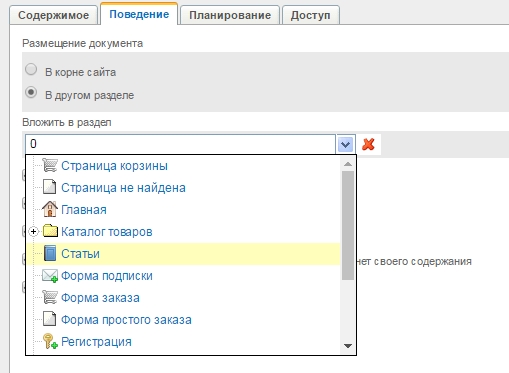Click the blue book icon beside Статьи
Screen dimensions: 509x373
pyautogui.click(x=50, y=253)
